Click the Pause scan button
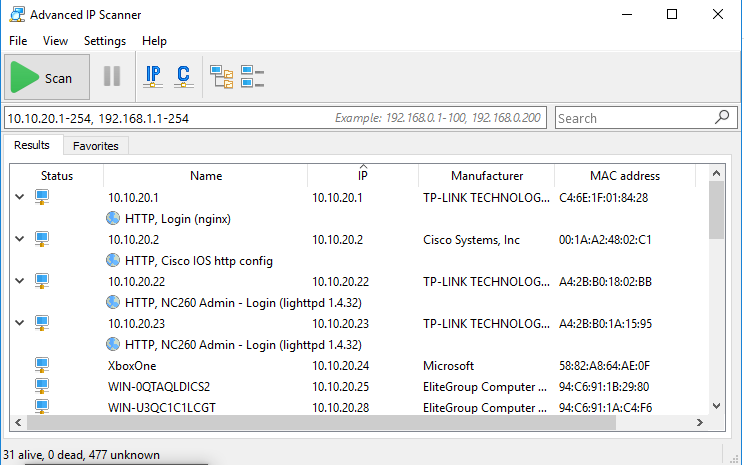The image size is (744, 465). (112, 76)
